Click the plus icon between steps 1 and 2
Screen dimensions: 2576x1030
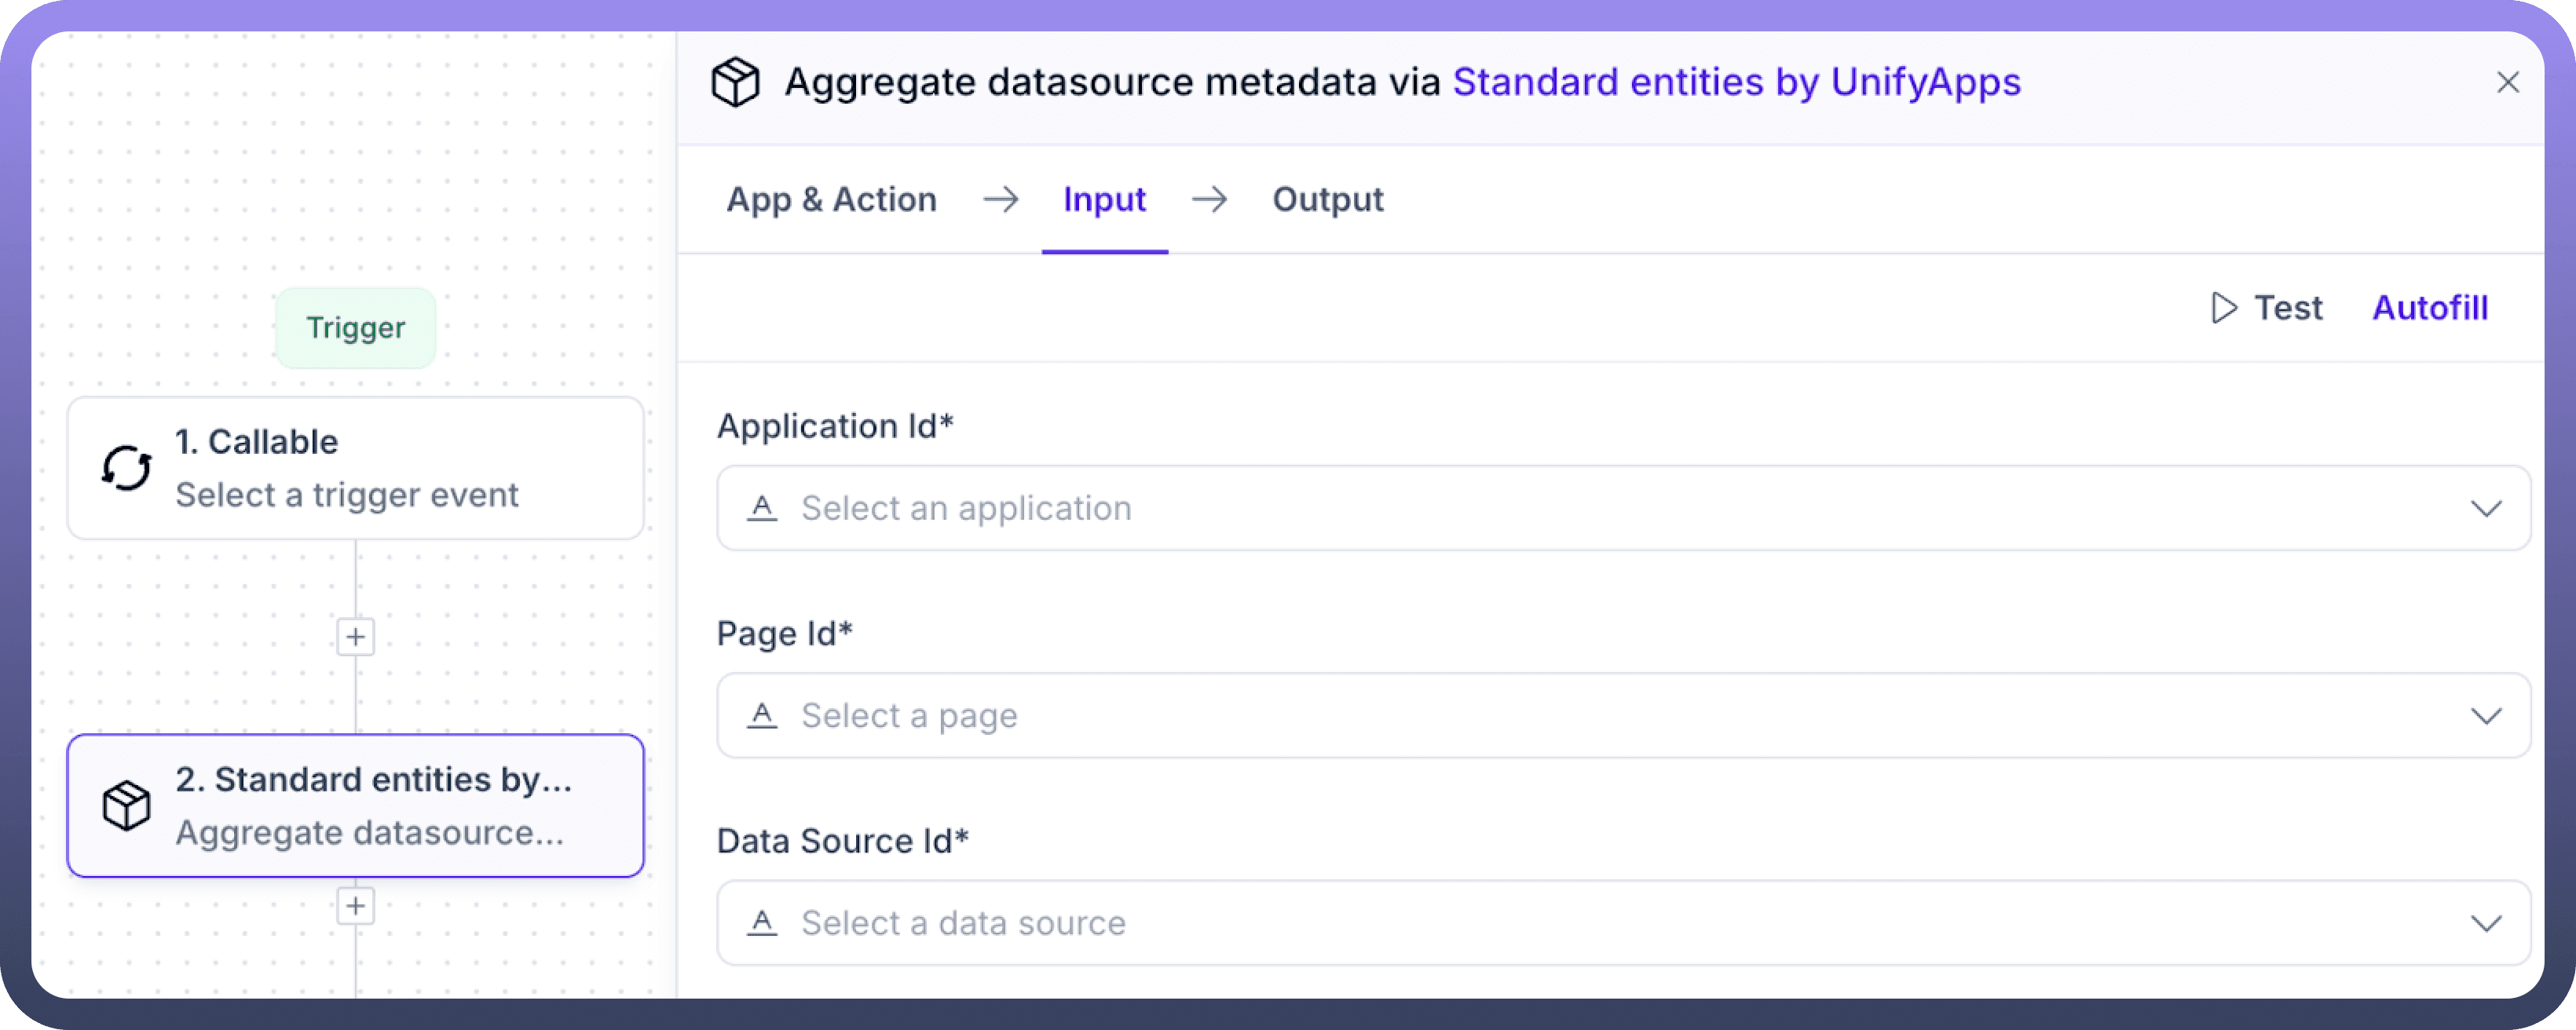pyautogui.click(x=355, y=637)
